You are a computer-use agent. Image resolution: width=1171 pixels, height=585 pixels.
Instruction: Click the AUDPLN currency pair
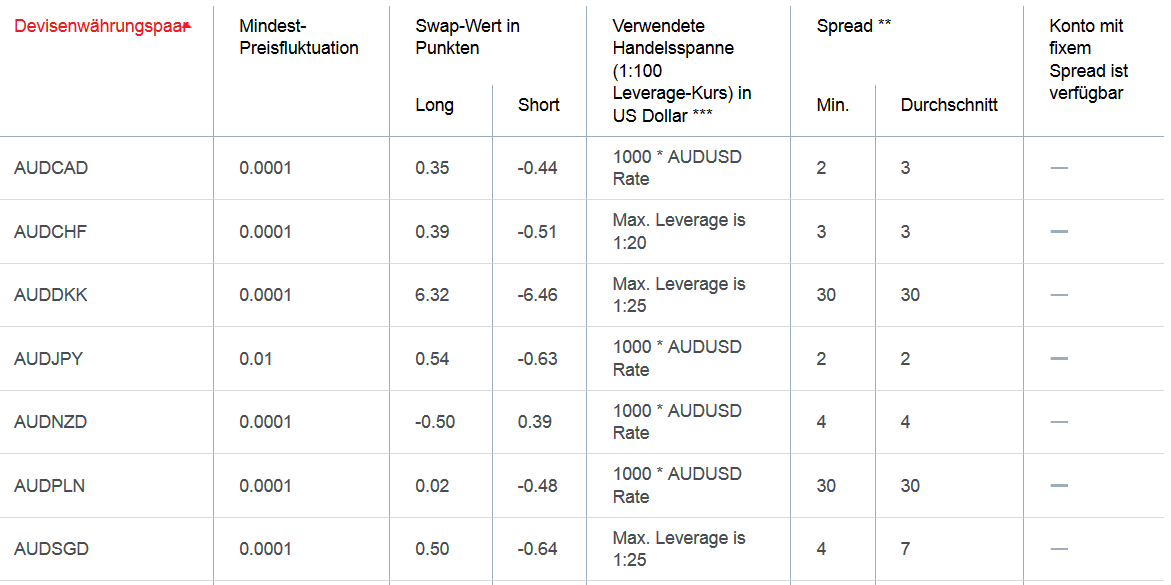click(x=49, y=486)
